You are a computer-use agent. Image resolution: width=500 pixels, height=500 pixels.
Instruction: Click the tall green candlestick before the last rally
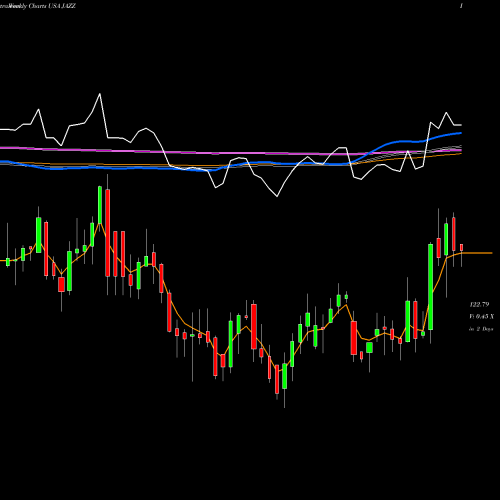(431, 287)
